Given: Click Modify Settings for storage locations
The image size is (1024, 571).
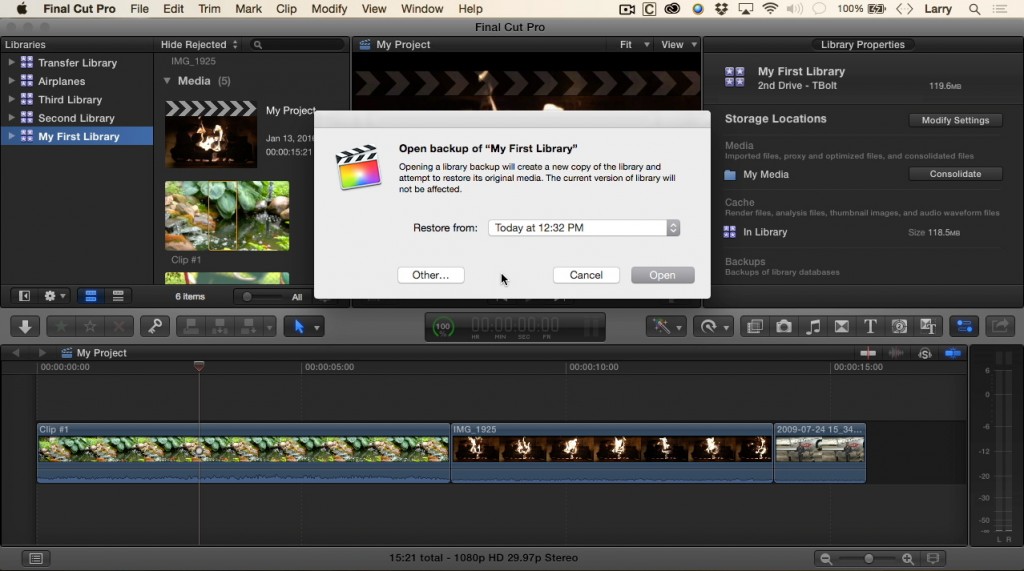Looking at the screenshot, I should pos(955,120).
